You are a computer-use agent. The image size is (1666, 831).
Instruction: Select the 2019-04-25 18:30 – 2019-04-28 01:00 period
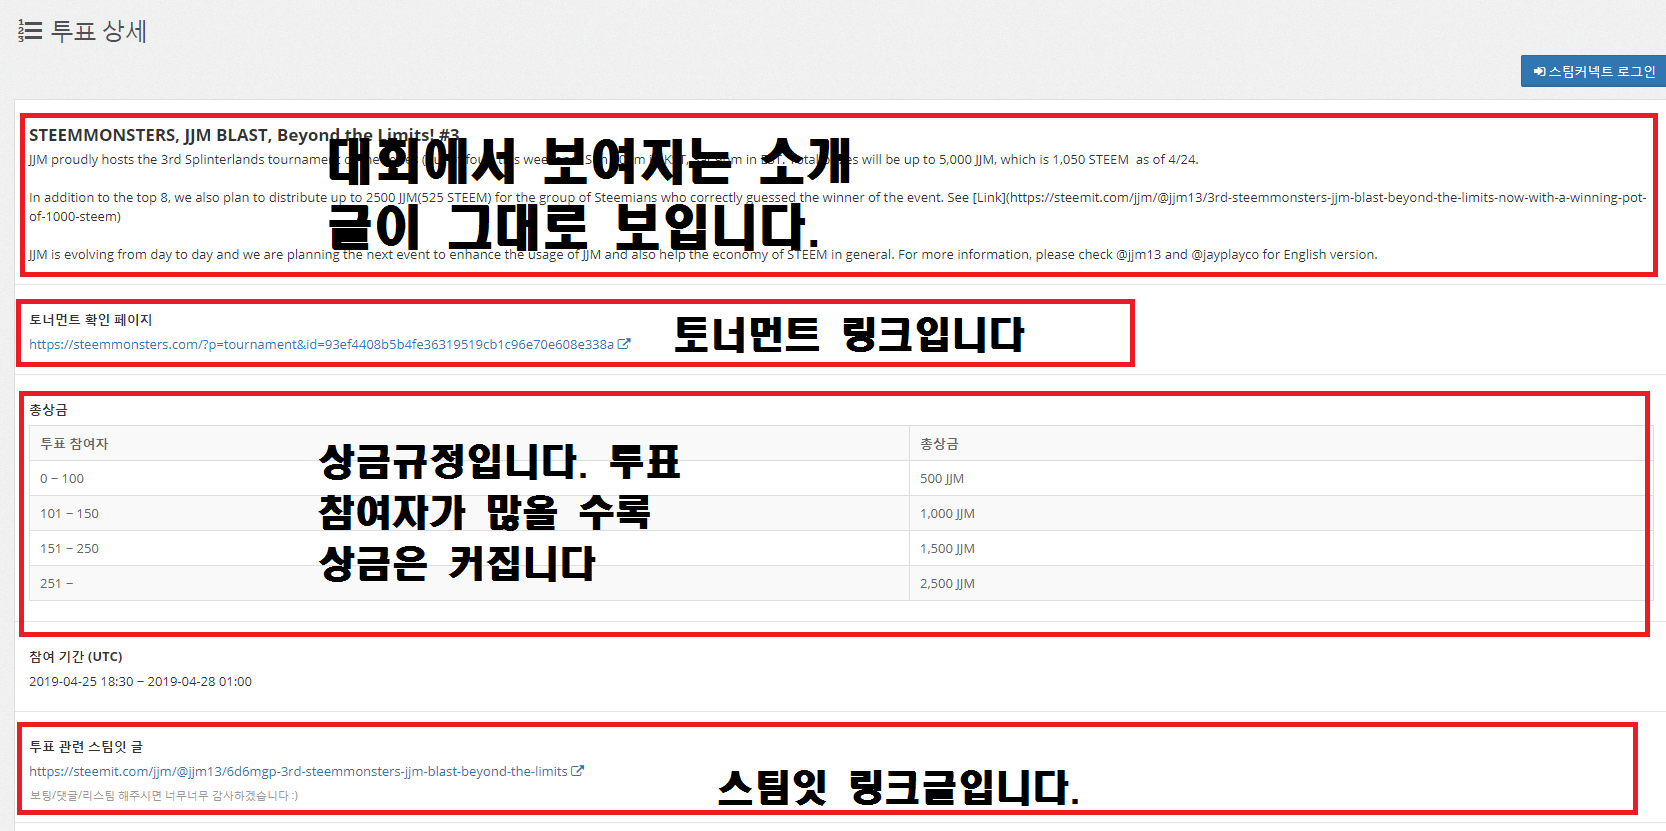point(140,681)
